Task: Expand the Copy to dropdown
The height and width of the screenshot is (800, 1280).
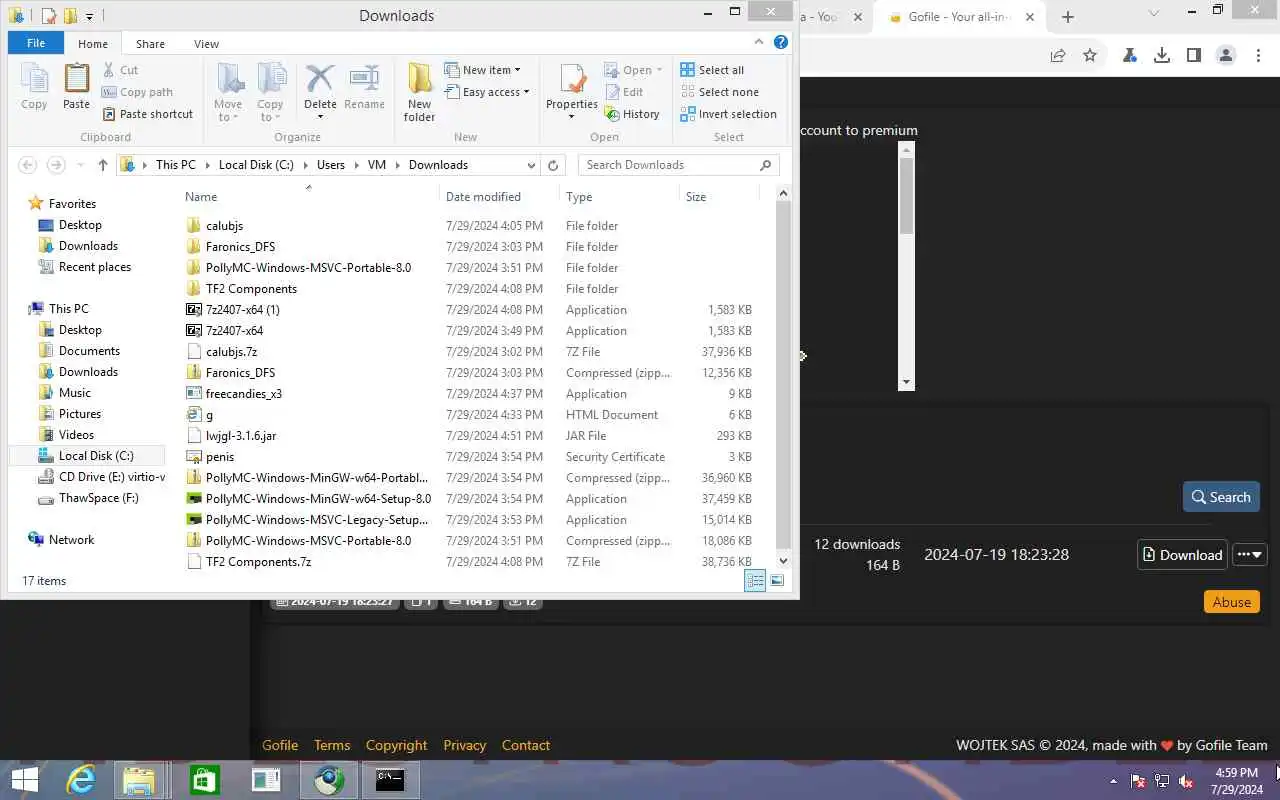Action: (270, 111)
